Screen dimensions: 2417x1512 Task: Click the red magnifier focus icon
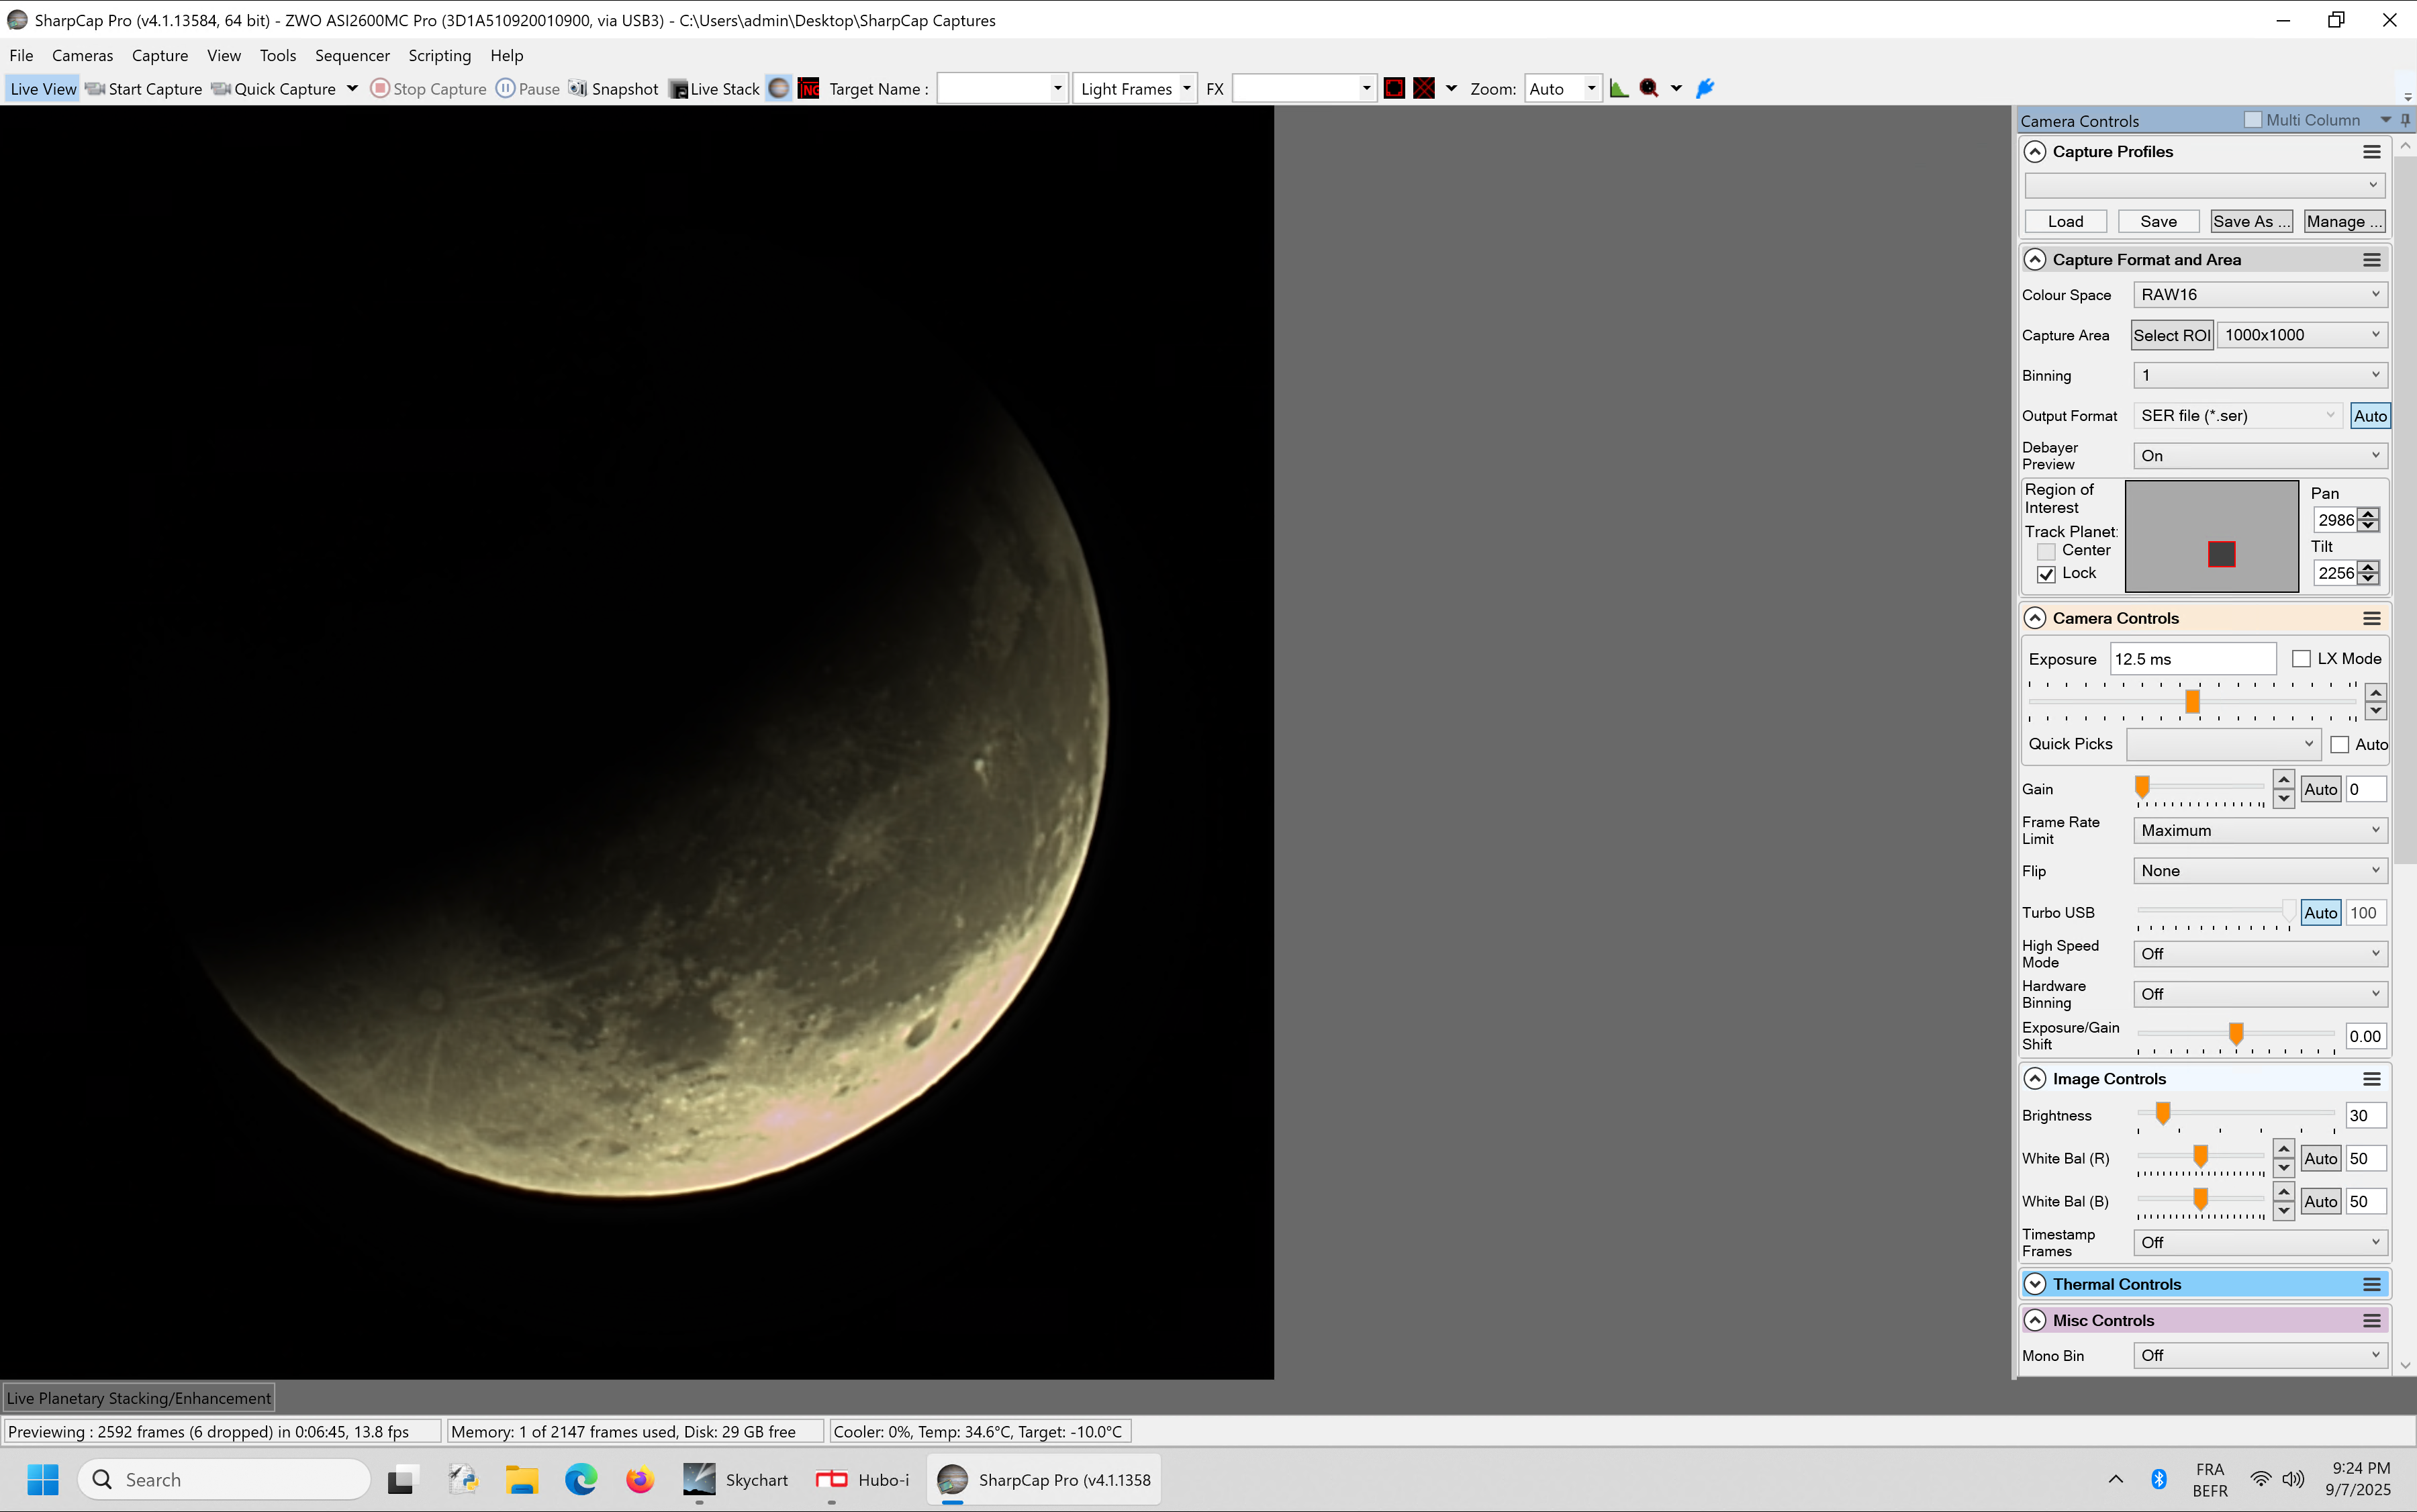(x=1649, y=89)
